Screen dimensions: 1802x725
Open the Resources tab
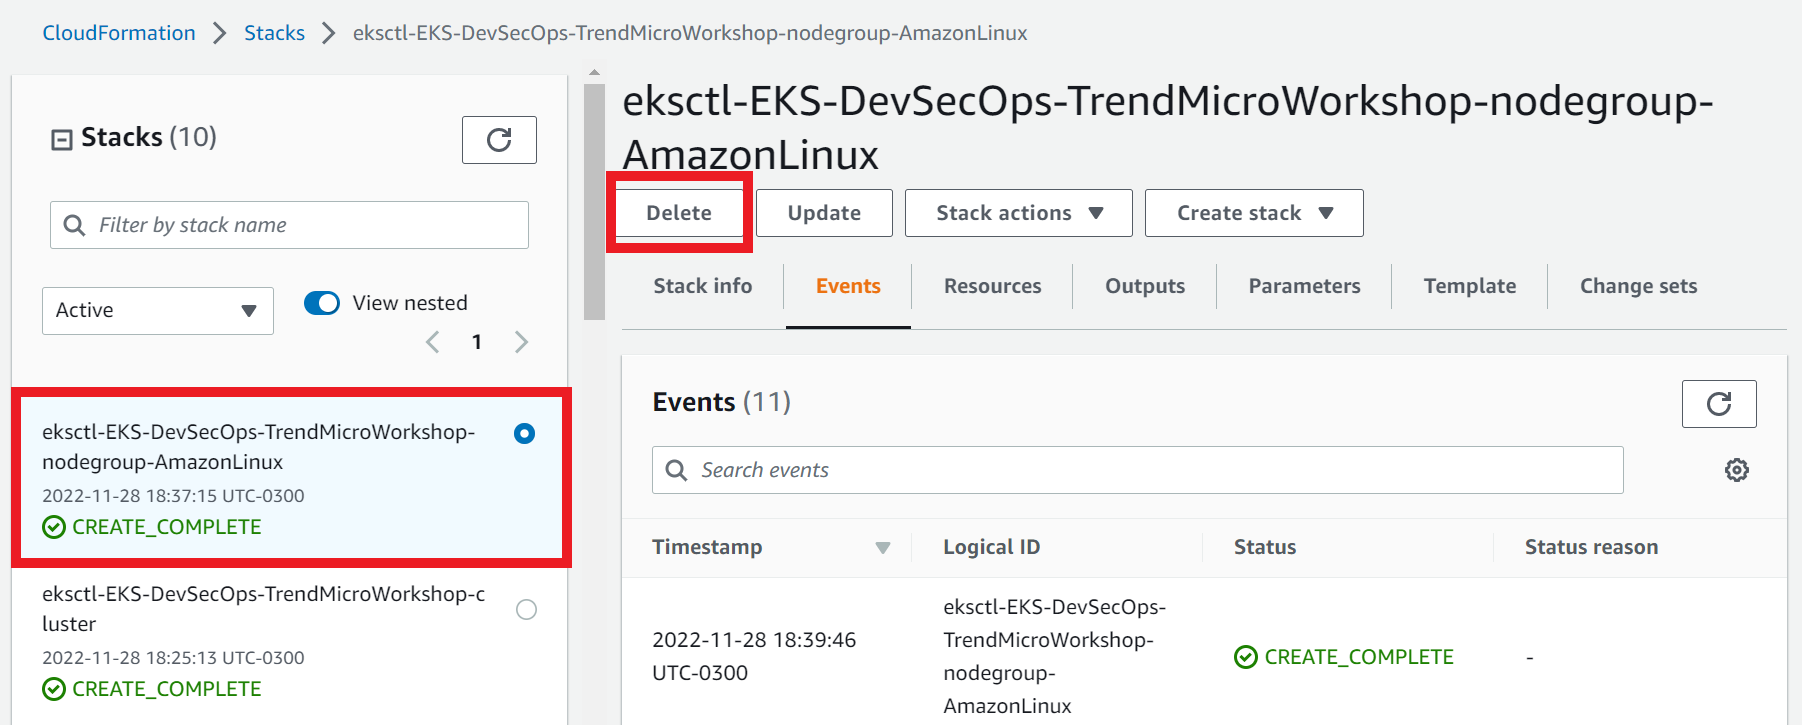(x=992, y=286)
